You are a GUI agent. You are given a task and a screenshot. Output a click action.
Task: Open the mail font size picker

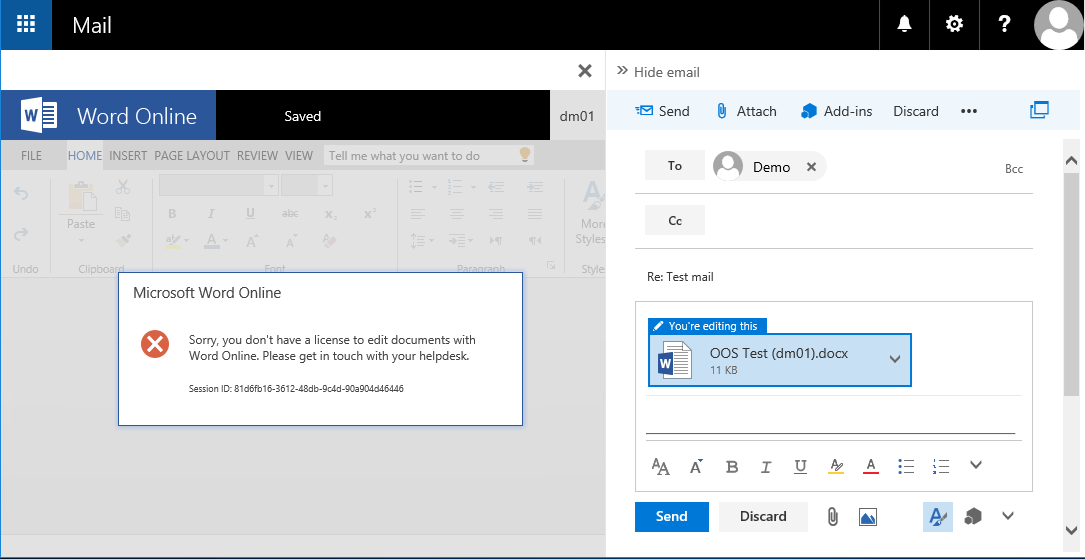[x=661, y=466]
